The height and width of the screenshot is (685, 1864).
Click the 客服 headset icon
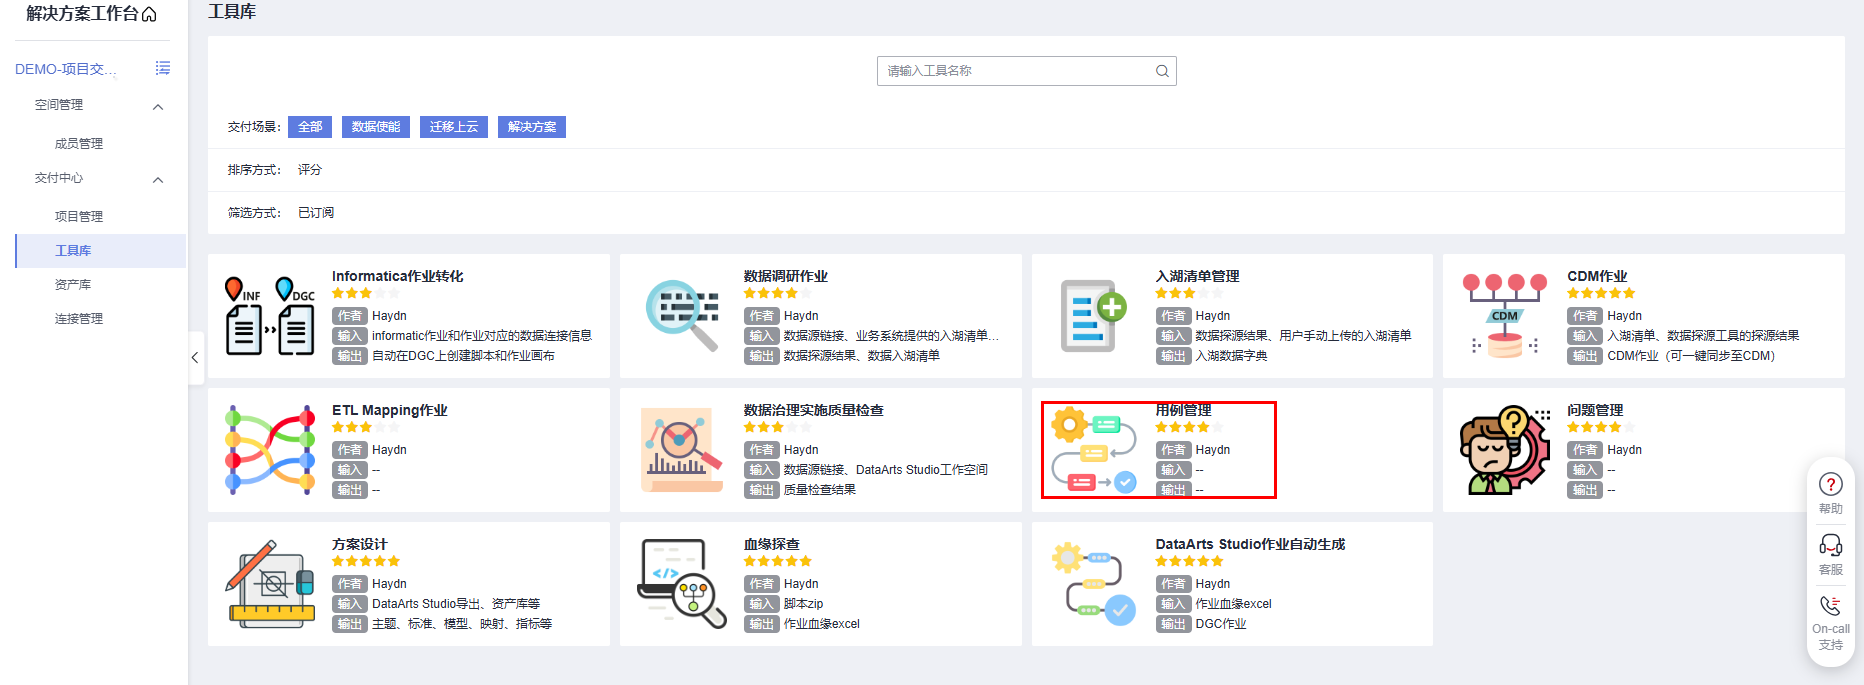click(x=1830, y=545)
